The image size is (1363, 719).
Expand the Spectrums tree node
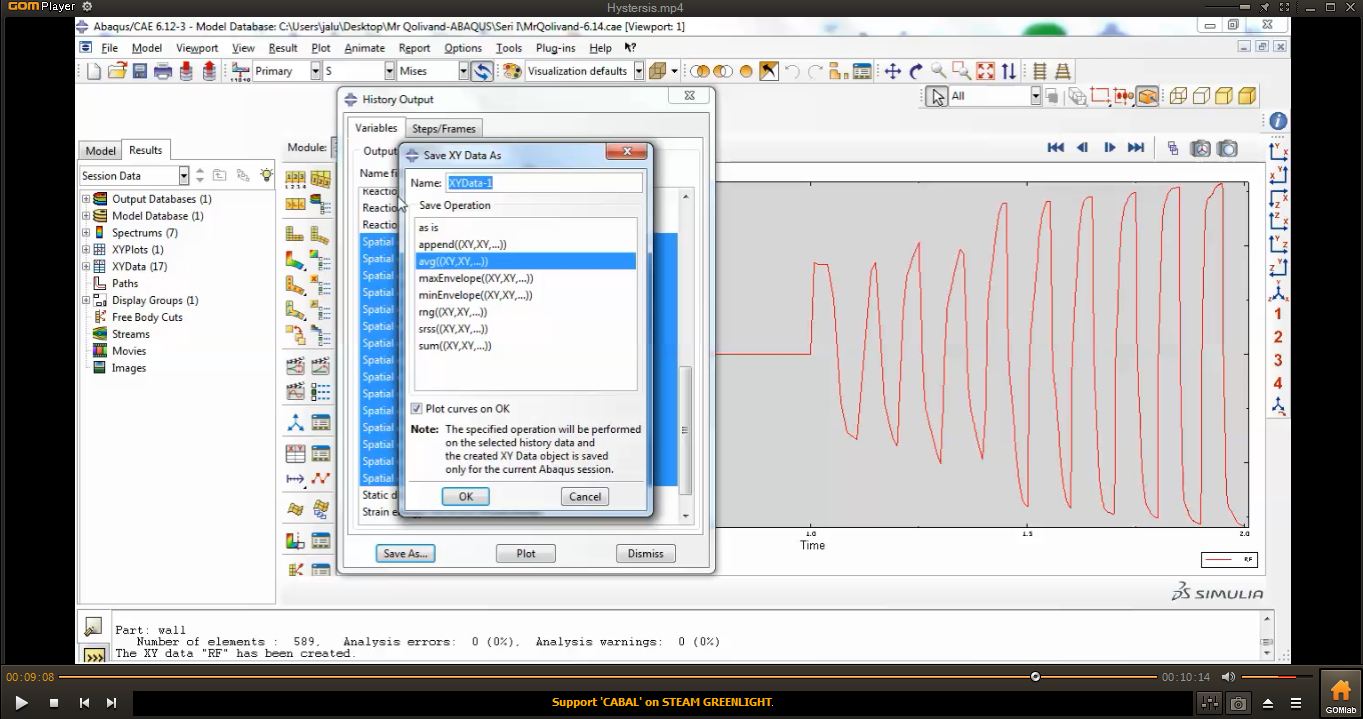click(x=86, y=233)
